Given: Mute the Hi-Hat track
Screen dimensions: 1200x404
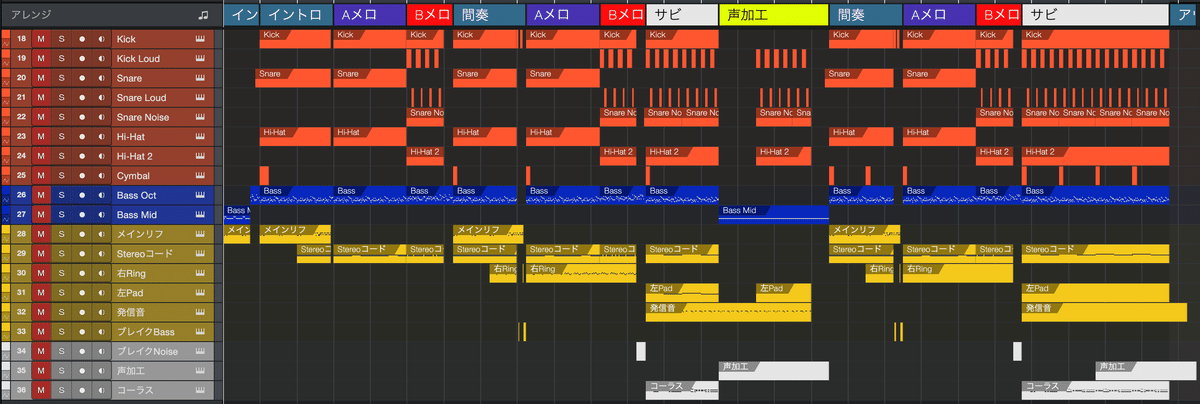Looking at the screenshot, I should 42,137.
